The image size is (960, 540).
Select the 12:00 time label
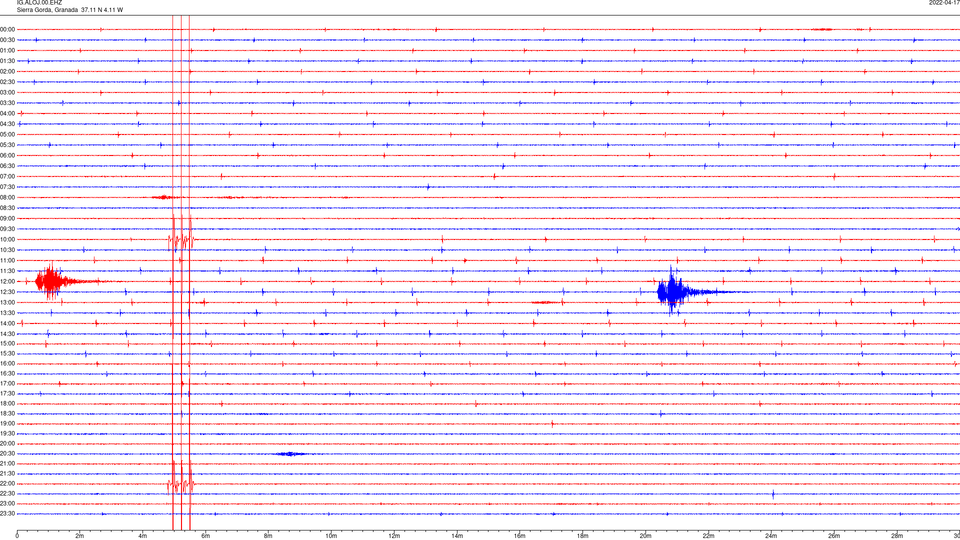[x=7, y=282]
